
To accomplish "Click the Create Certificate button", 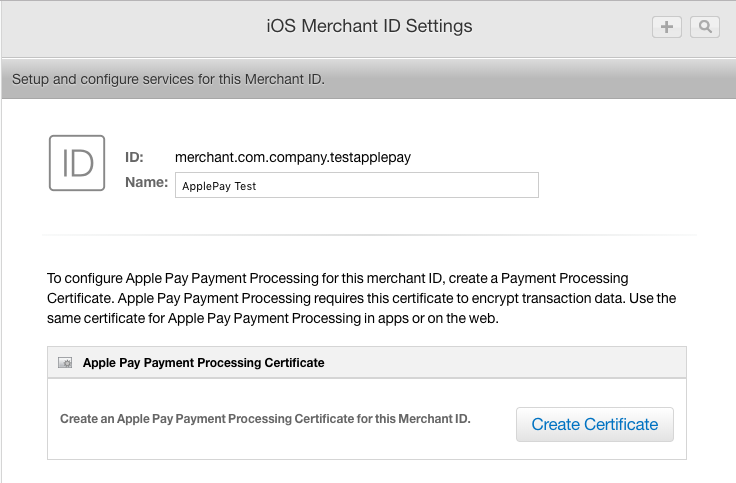I will coord(594,424).
